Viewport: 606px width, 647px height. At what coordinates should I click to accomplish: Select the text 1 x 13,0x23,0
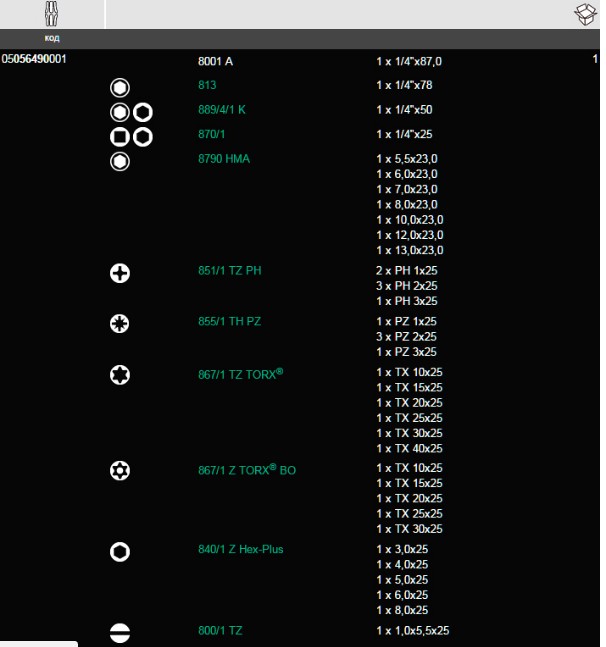pyautogui.click(x=410, y=250)
